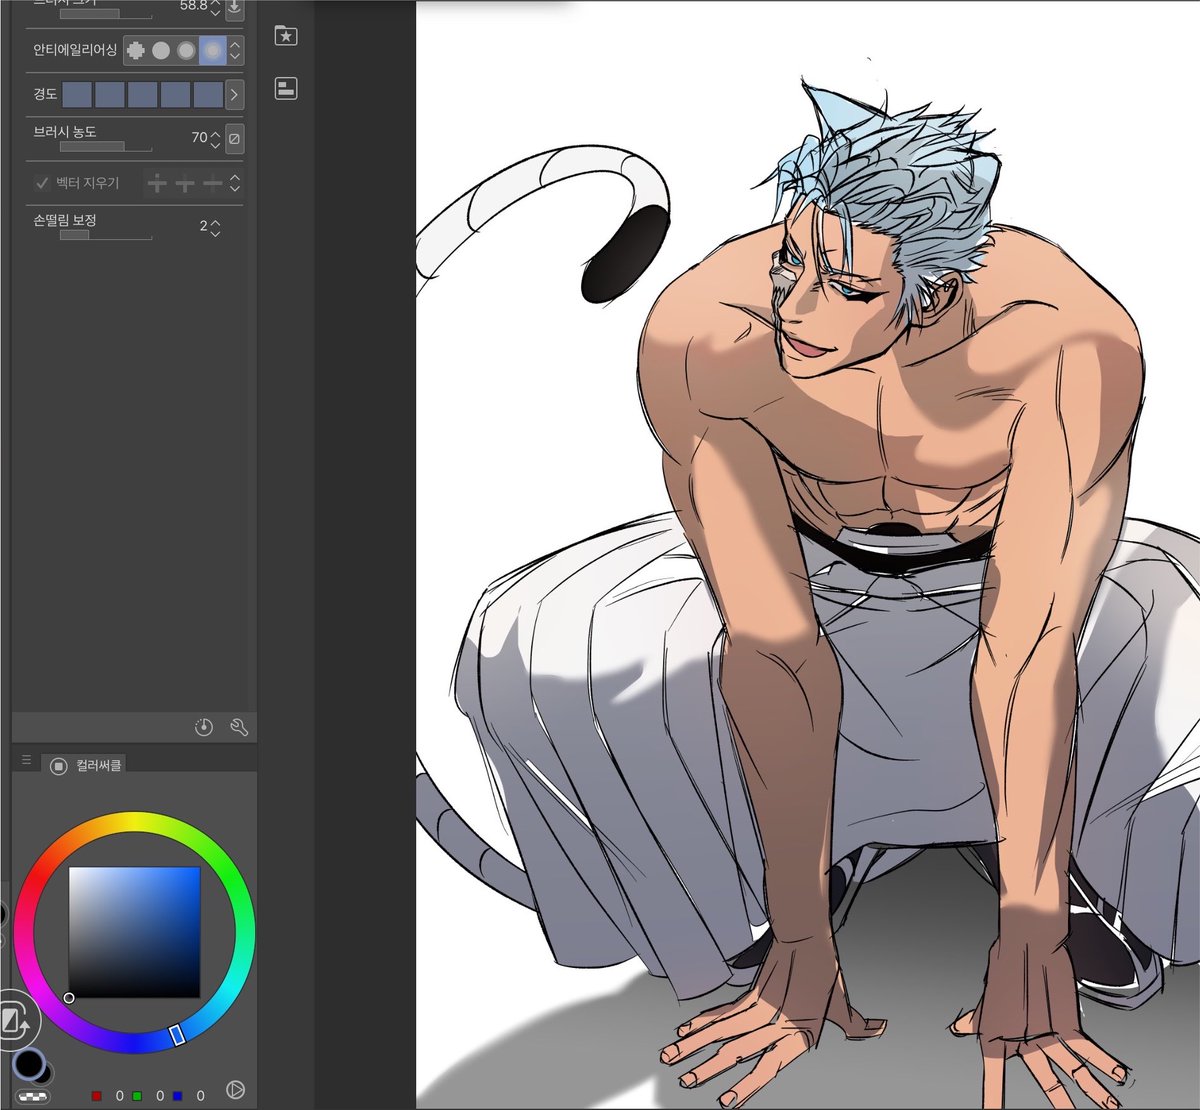The image size is (1200, 1110).
Task: Select the medium anti-aliasing ringed circle
Action: 186,50
